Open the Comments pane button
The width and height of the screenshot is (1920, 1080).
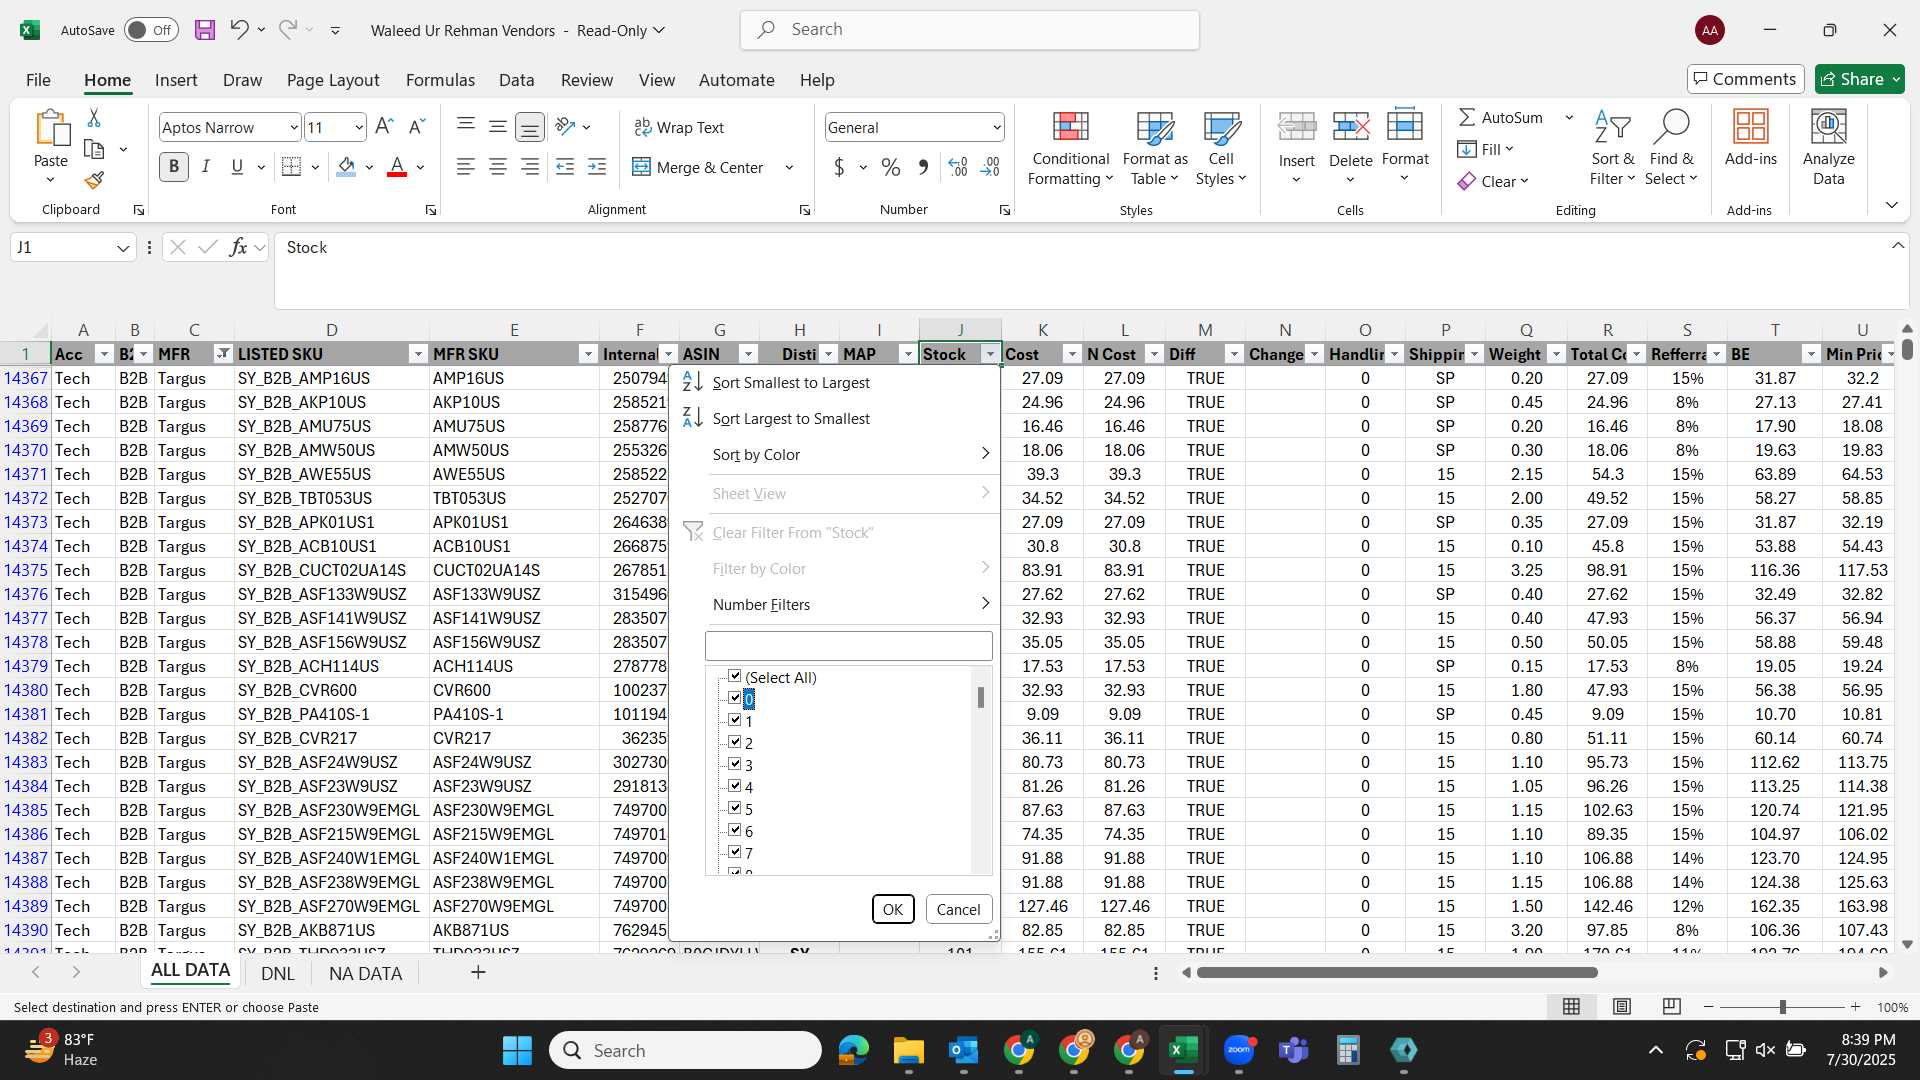(1745, 79)
